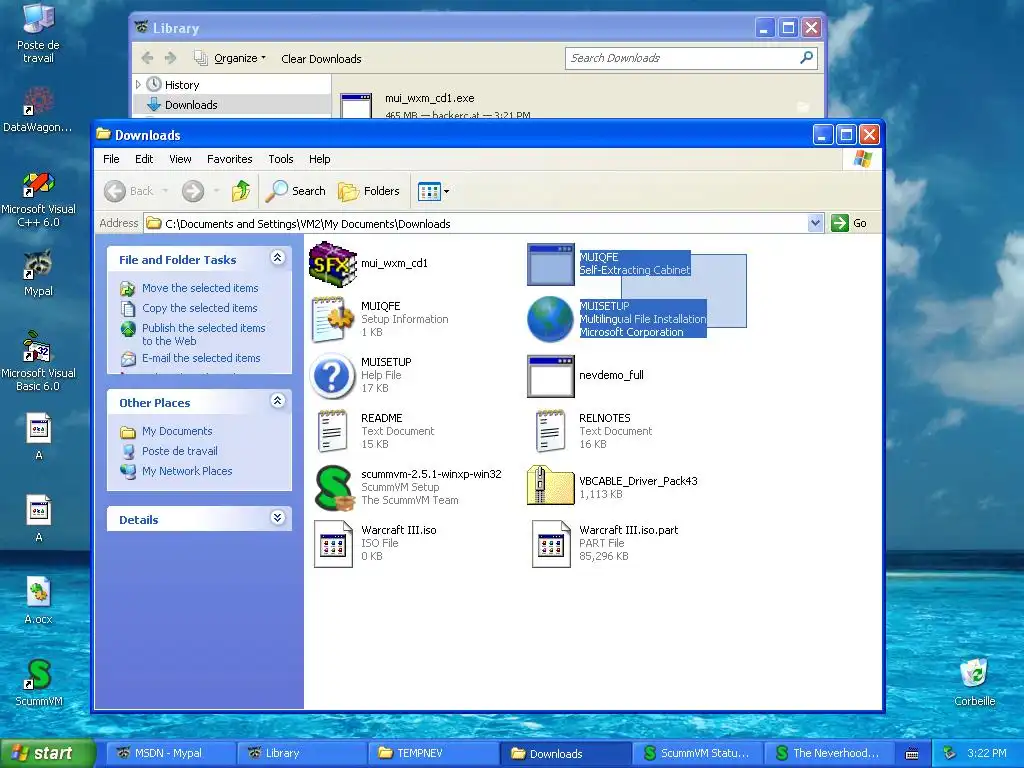
Task: Click the Library window forward arrow
Action: pyautogui.click(x=170, y=58)
